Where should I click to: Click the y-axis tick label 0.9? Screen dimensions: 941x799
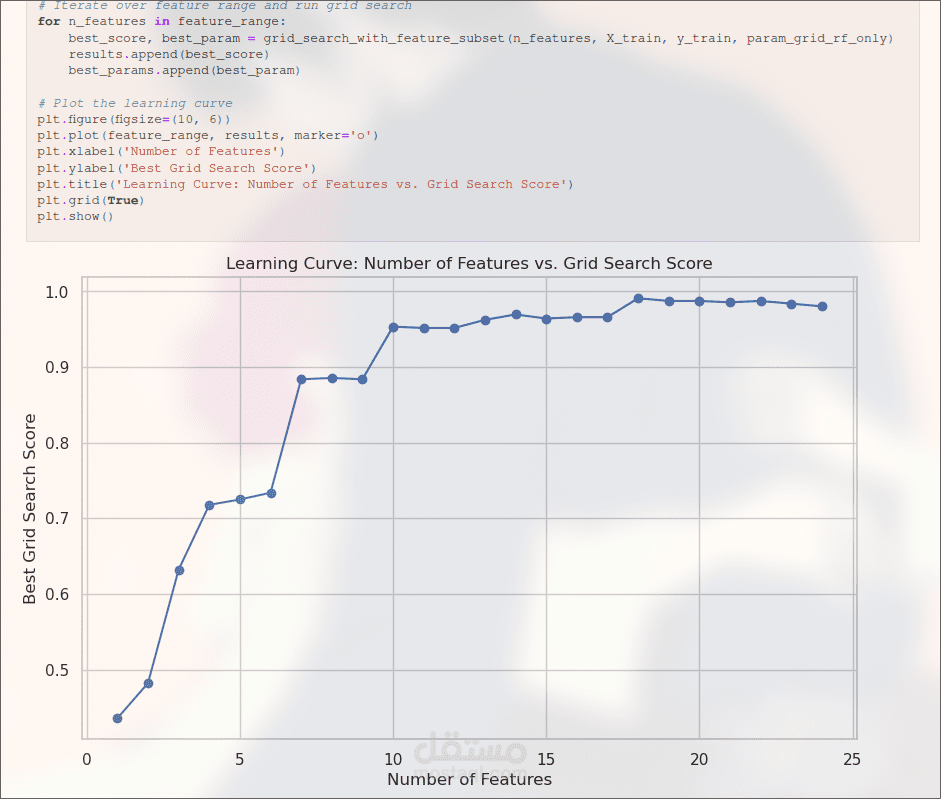pos(57,367)
